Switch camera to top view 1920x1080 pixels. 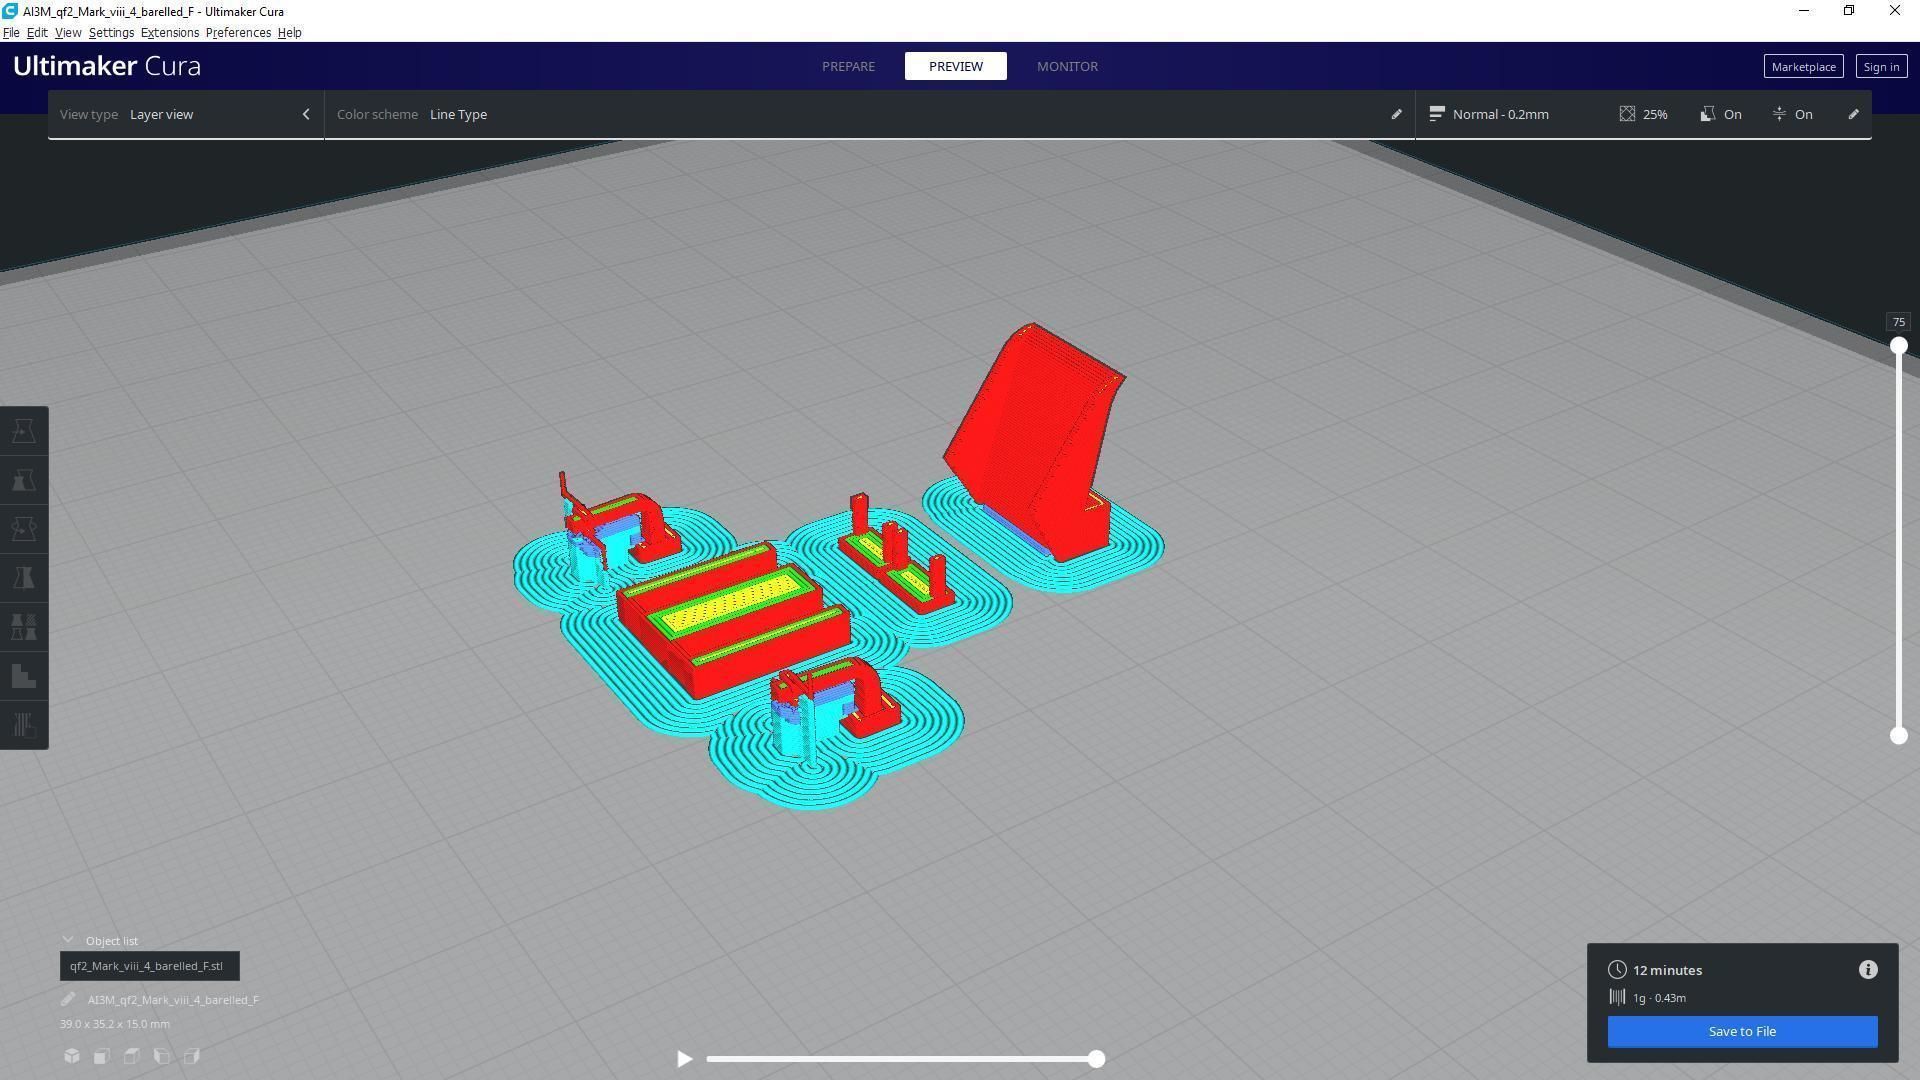click(132, 1056)
